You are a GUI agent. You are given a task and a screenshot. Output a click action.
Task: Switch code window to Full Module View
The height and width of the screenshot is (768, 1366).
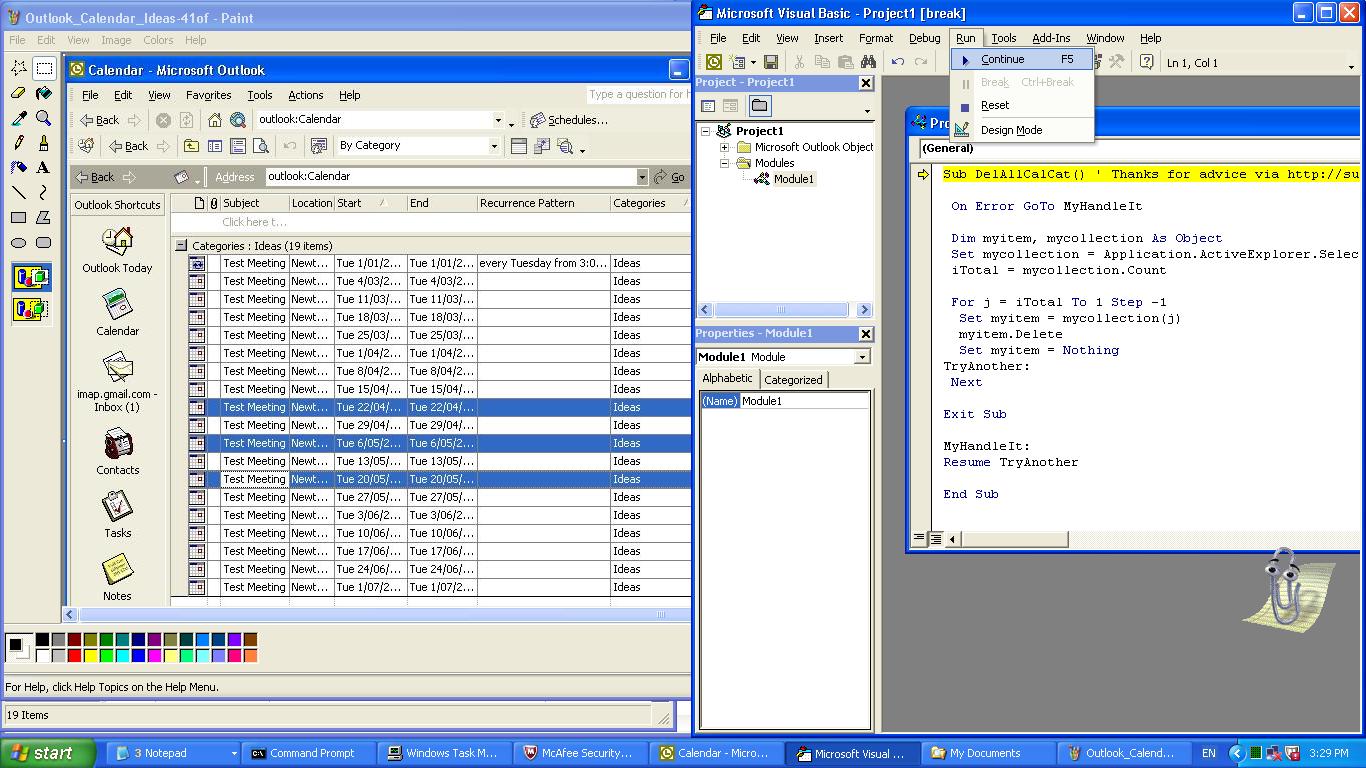[935, 539]
